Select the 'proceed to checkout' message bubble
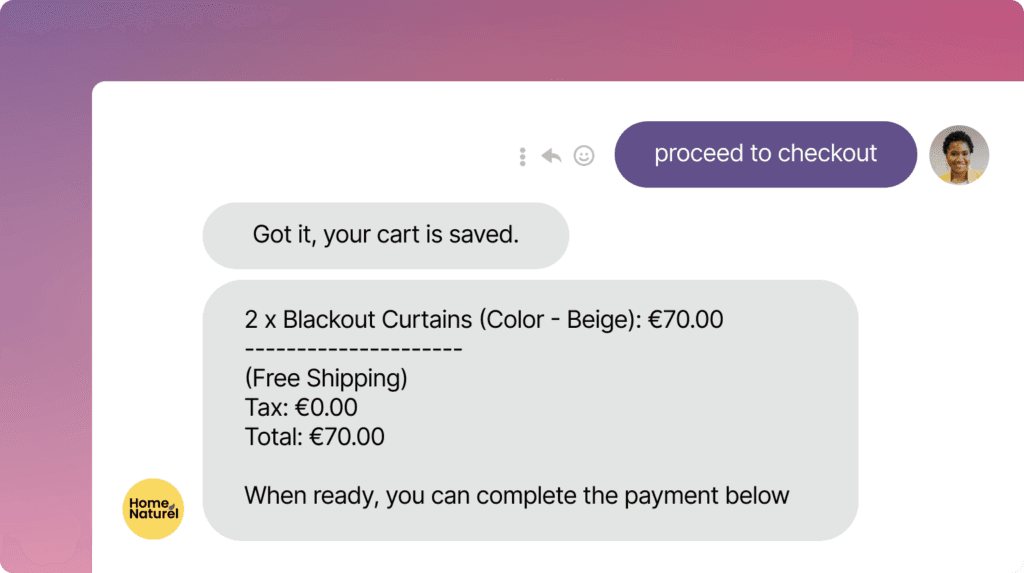 765,154
